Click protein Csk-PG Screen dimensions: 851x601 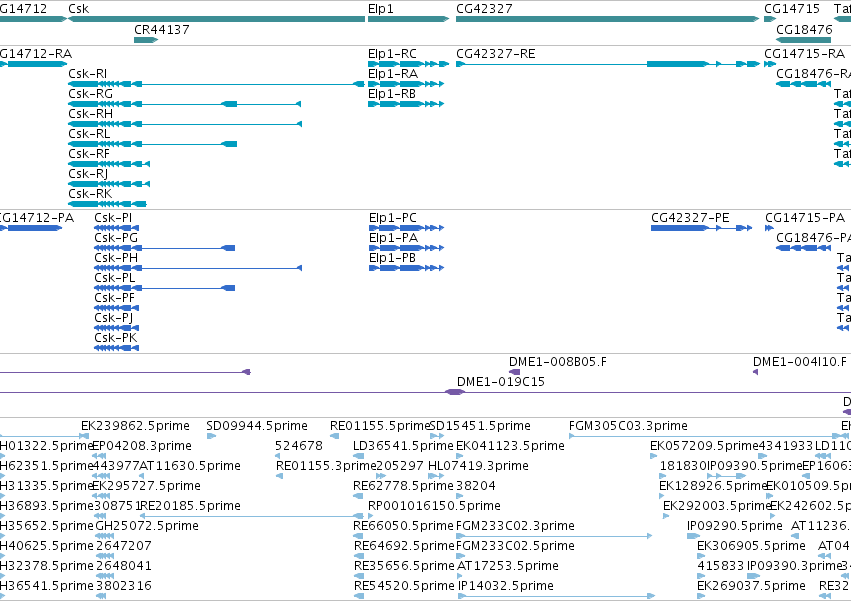[164, 248]
